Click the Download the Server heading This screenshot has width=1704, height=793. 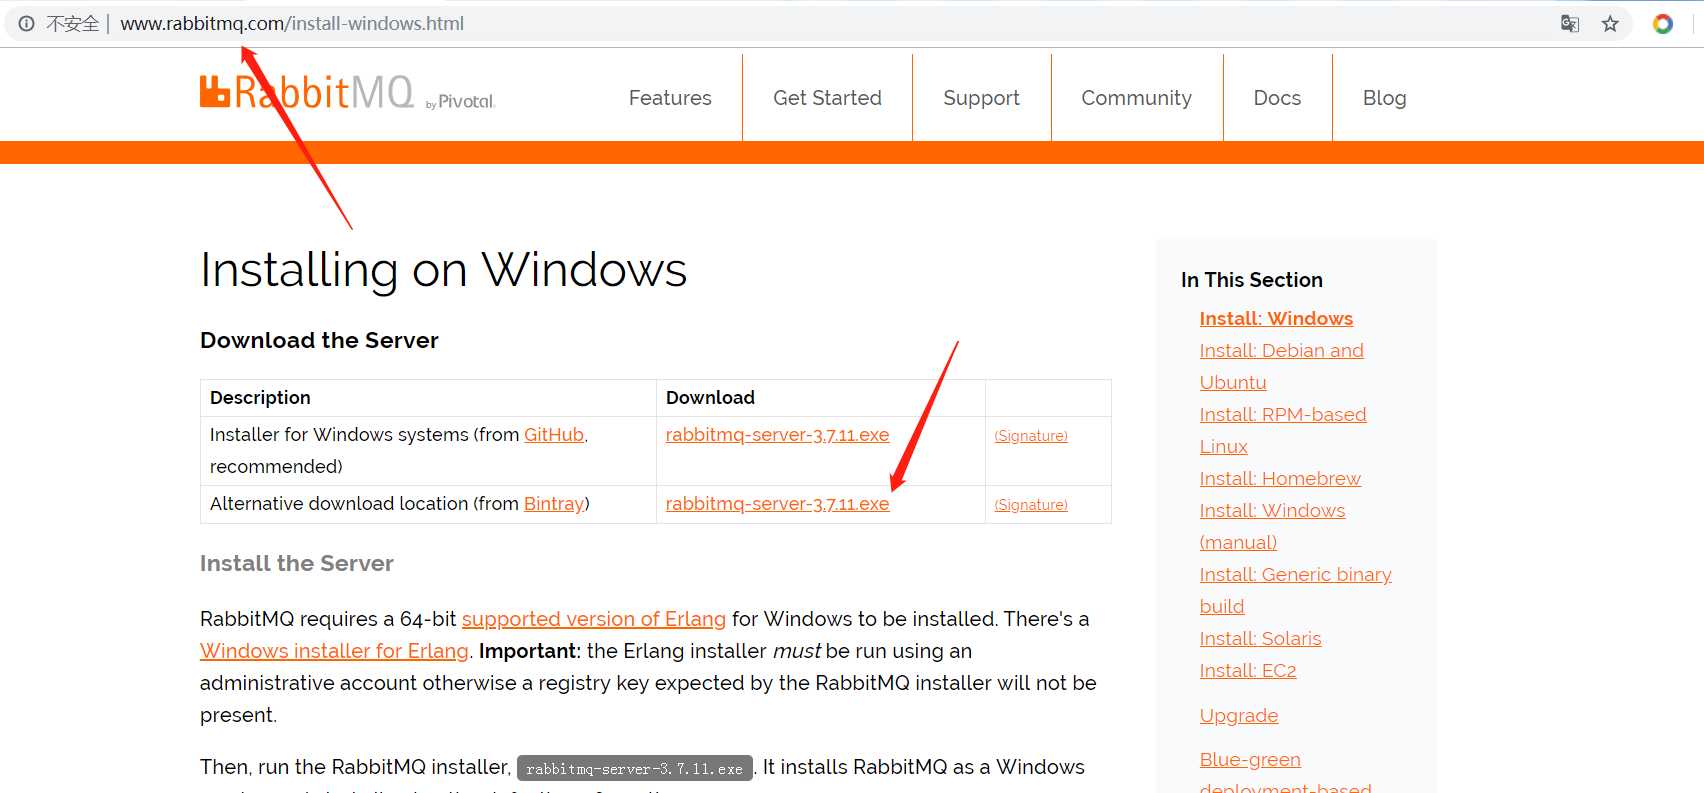click(x=319, y=340)
